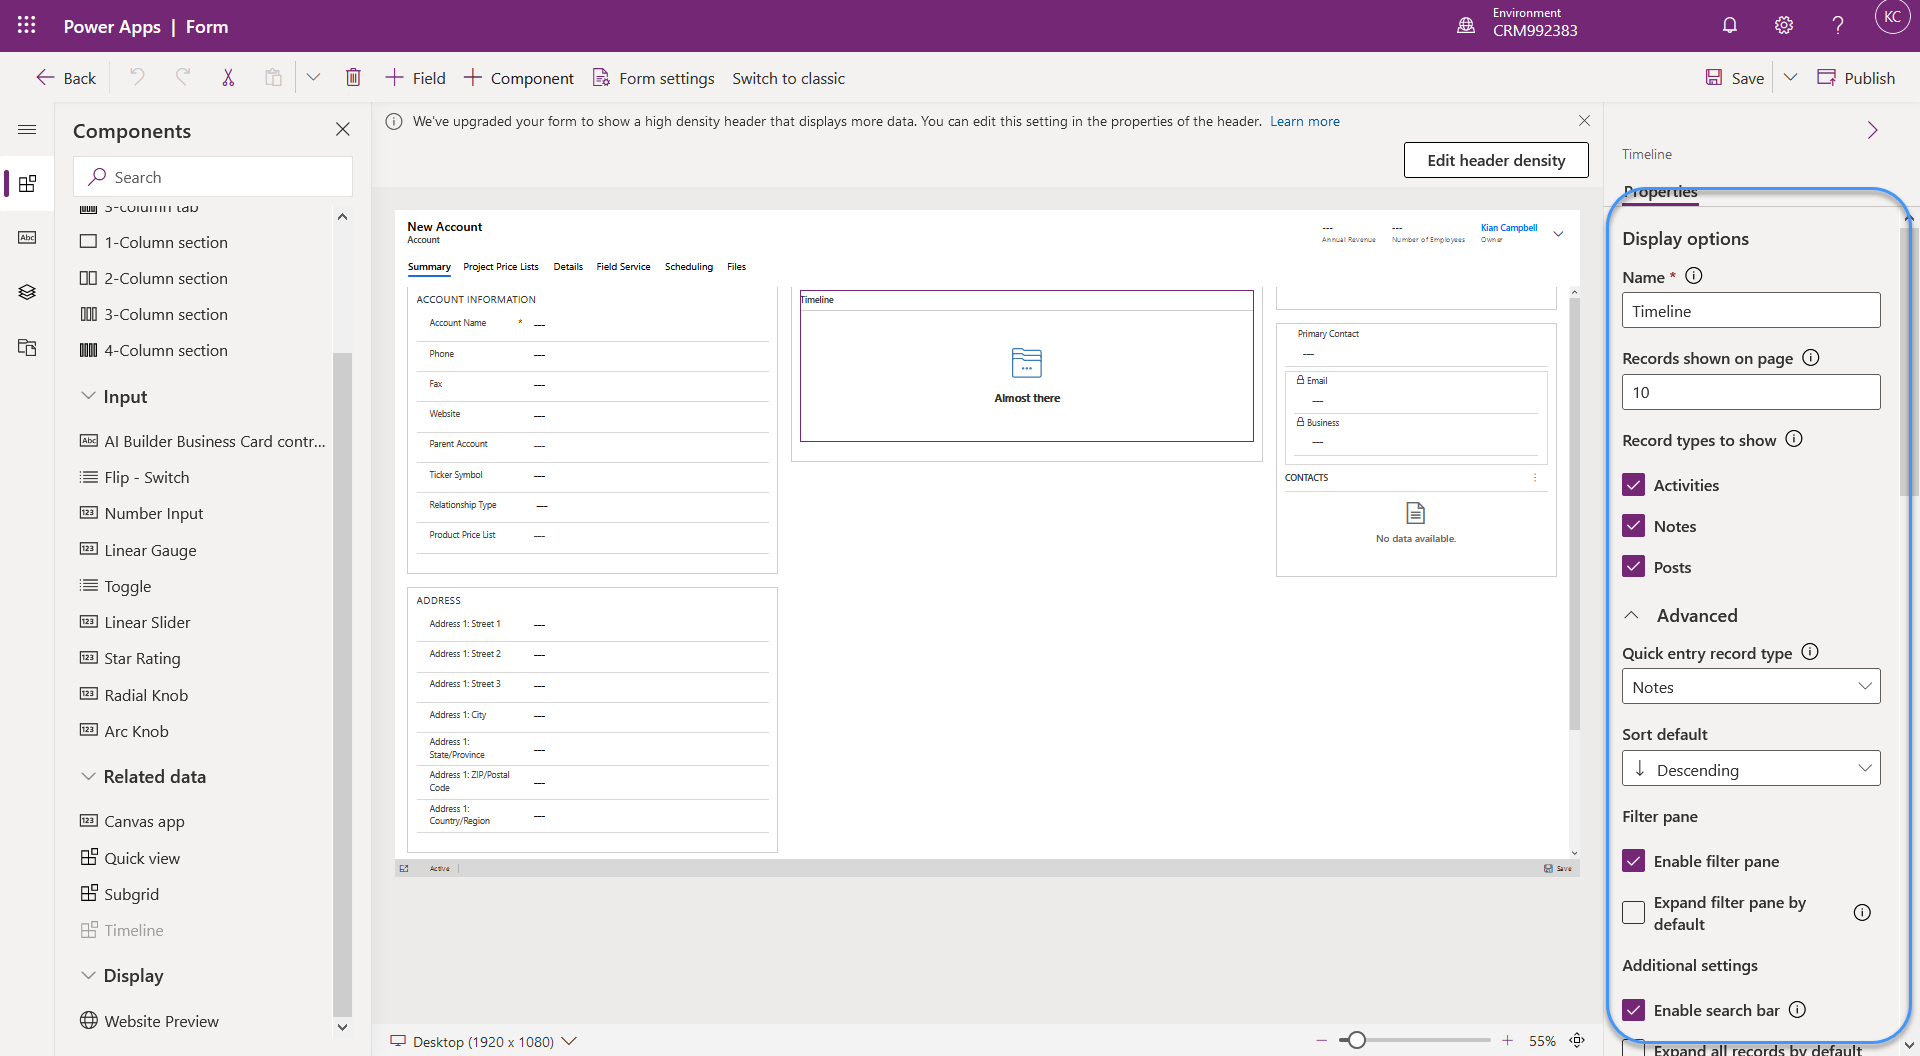The width and height of the screenshot is (1920, 1056).
Task: Uncheck the Activities record type checkbox
Action: point(1633,485)
